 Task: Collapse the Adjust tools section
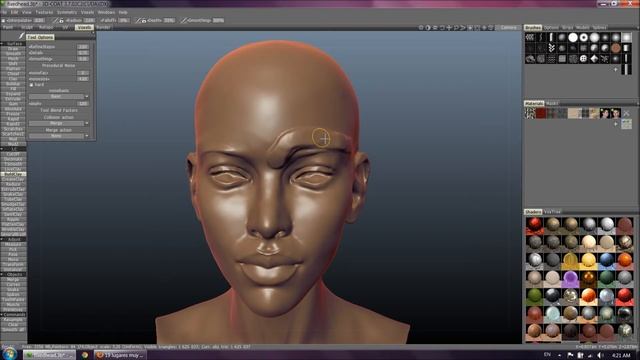click(x=13, y=239)
